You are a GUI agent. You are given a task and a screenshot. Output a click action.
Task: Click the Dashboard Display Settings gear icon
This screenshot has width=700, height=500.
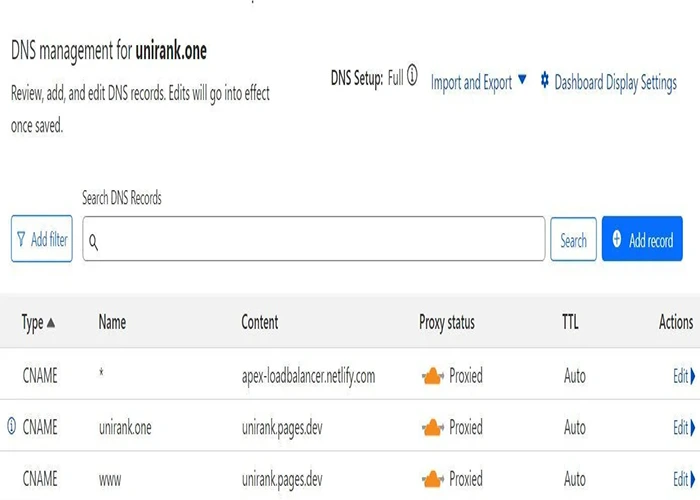click(544, 80)
